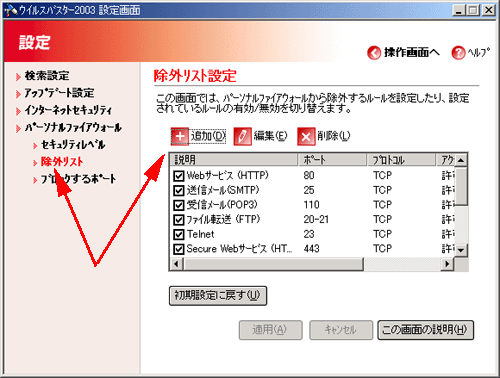Screen dimensions: 500x378
Task: Click the 適用(A) button
Action: pos(270,330)
